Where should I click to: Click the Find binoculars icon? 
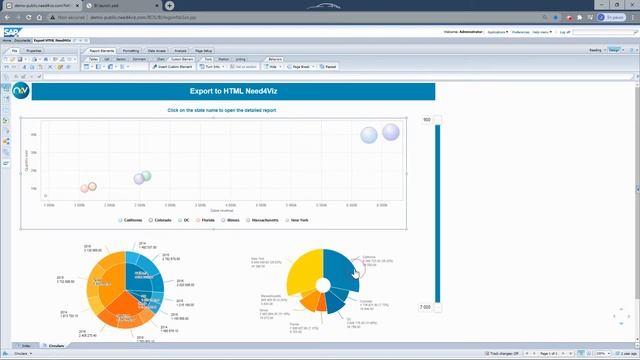point(46,60)
